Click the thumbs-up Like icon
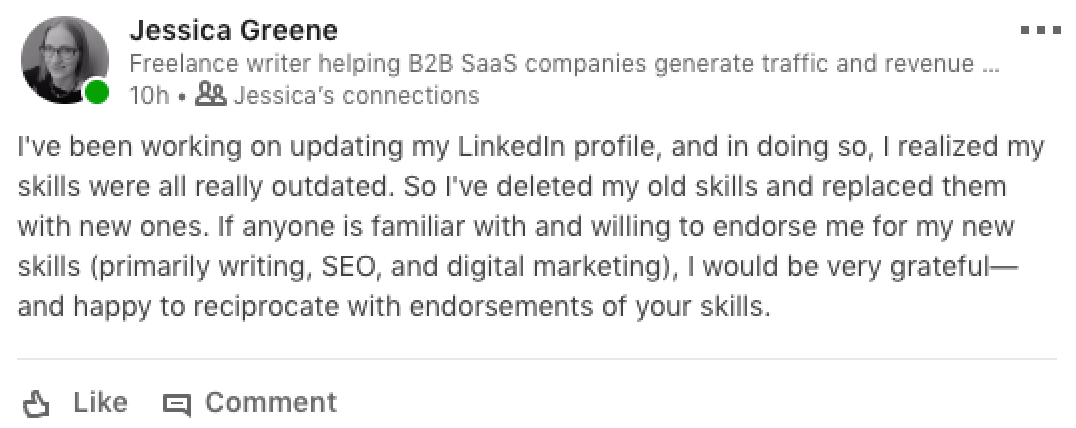This screenshot has height=428, width=1076. point(37,404)
